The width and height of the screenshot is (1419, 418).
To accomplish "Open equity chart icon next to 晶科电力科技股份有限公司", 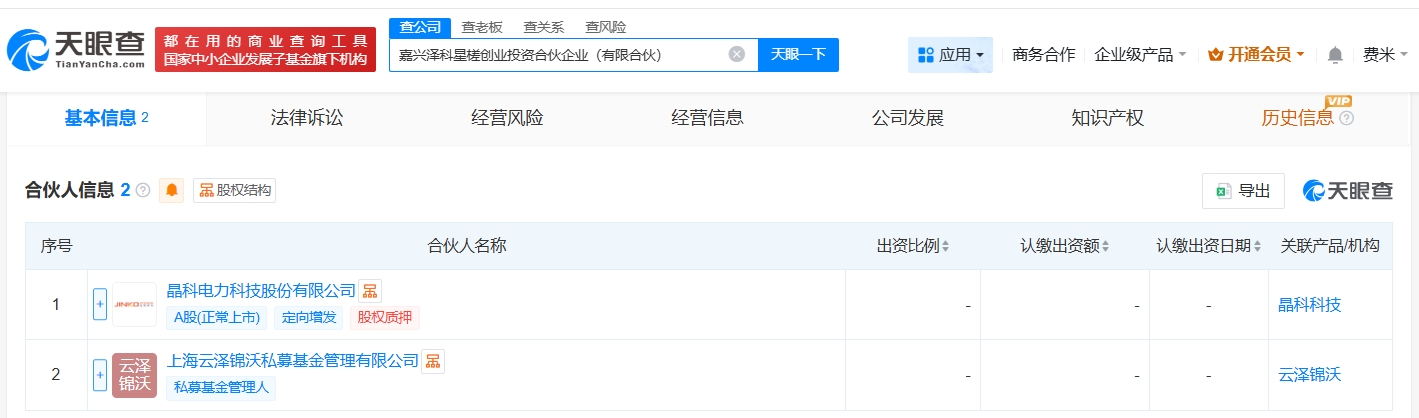I will (x=370, y=291).
